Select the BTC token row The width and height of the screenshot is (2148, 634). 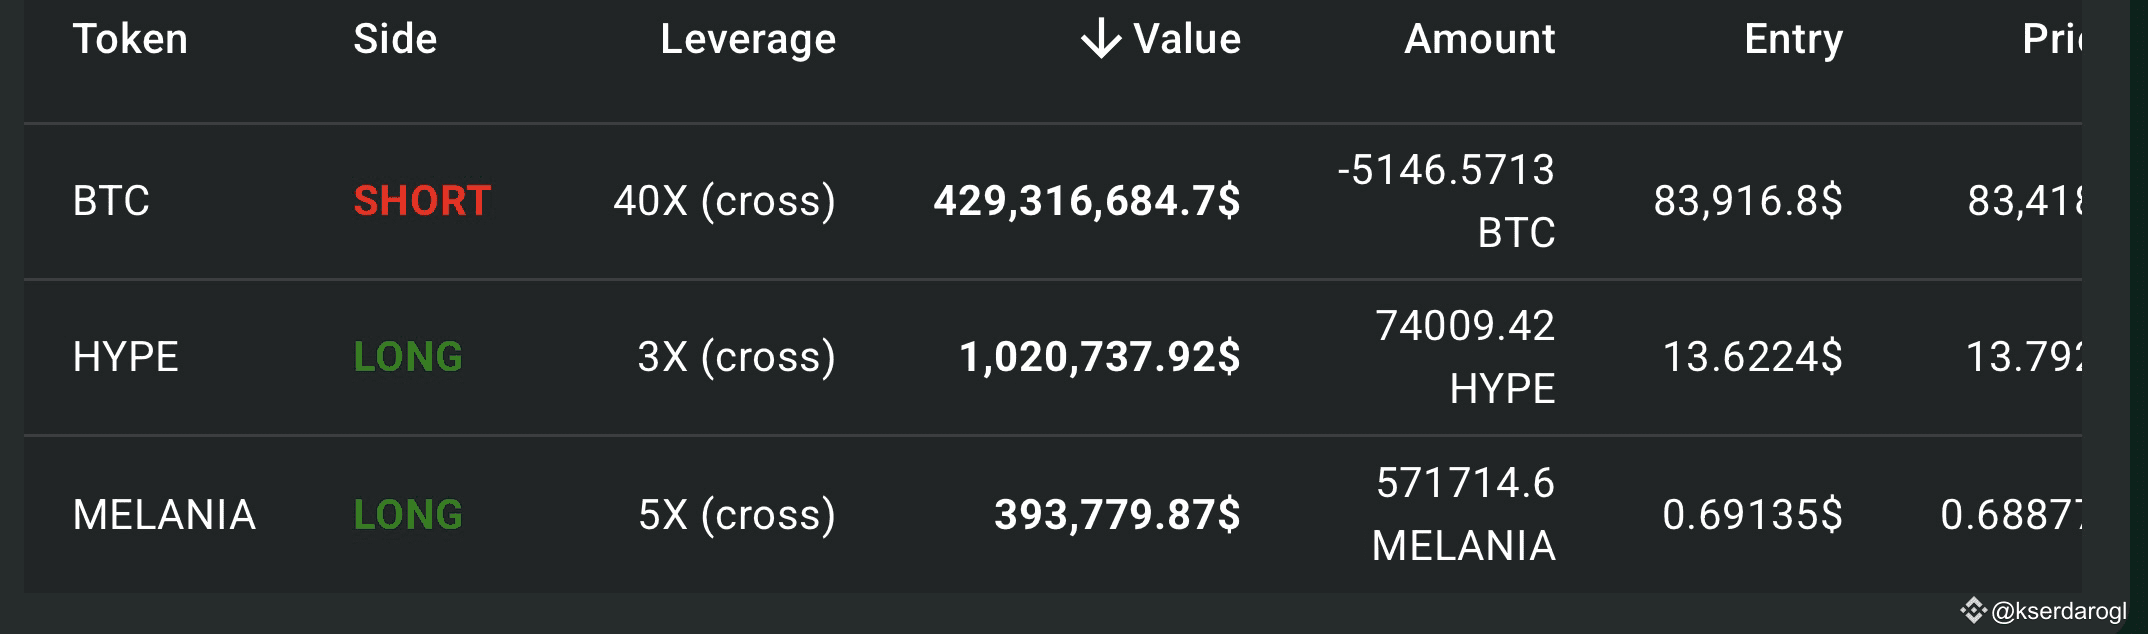[x=1053, y=201]
